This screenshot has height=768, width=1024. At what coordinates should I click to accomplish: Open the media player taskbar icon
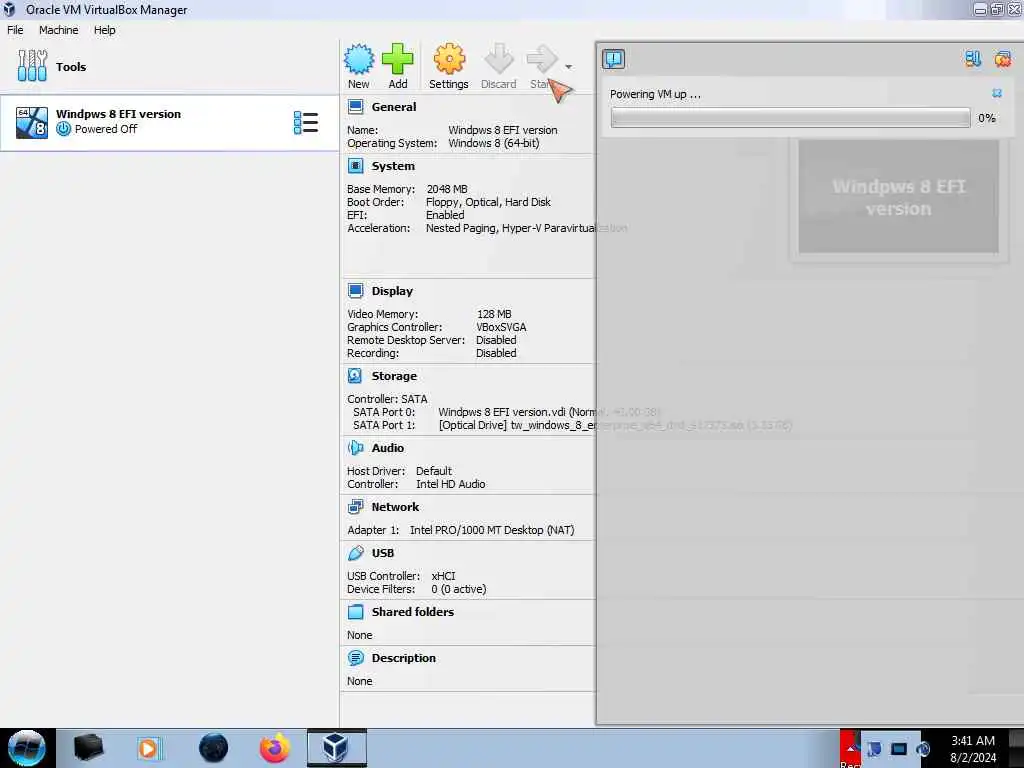point(148,748)
